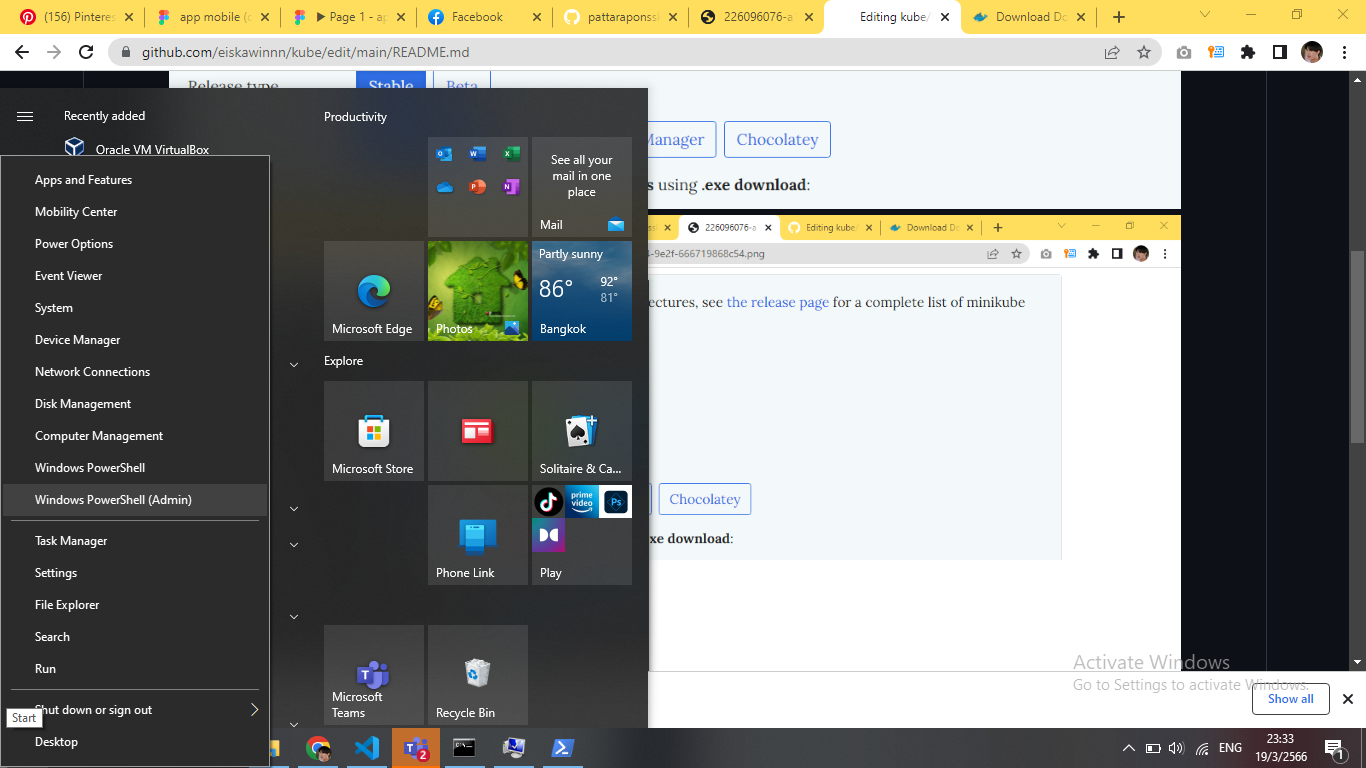Show hidden system tray icons chevron

(x=1129, y=748)
